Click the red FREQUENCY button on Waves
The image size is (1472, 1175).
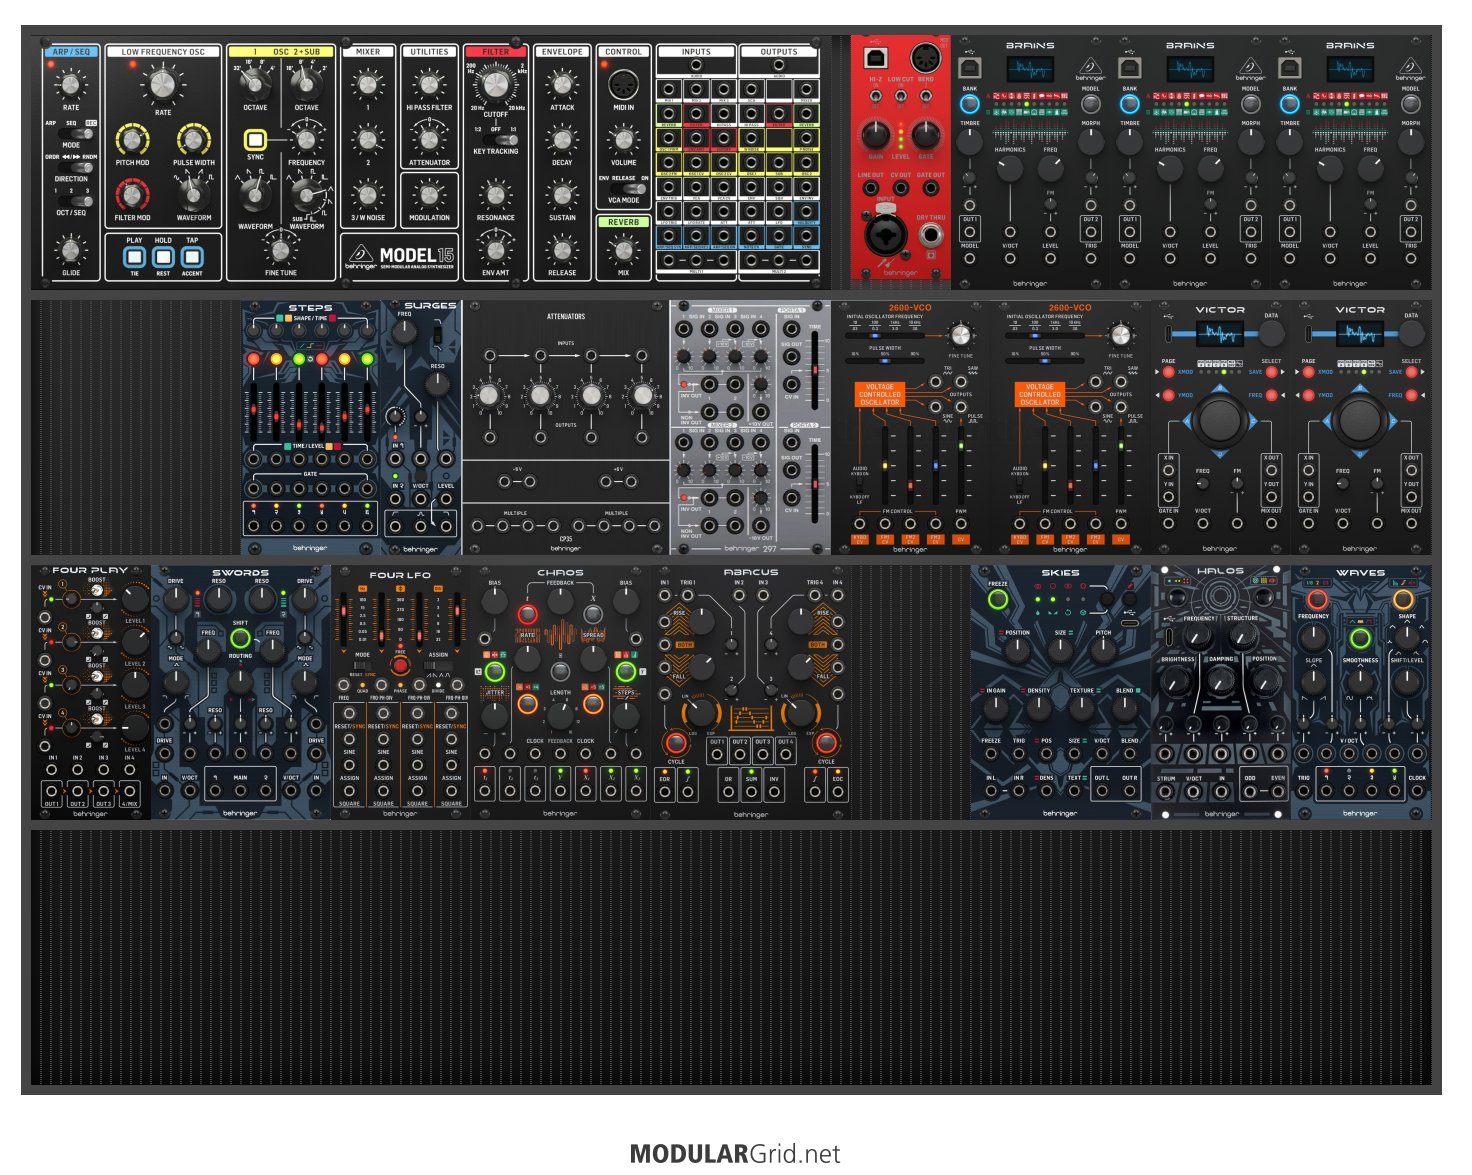point(1317,599)
